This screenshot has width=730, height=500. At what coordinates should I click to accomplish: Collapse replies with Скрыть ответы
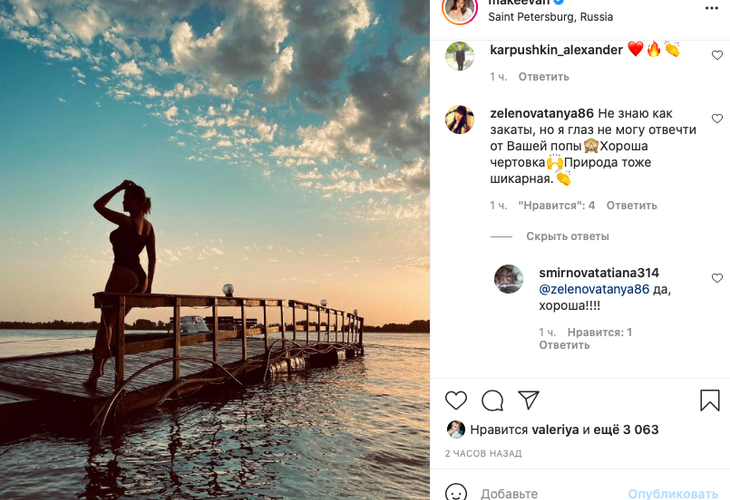coord(567,236)
